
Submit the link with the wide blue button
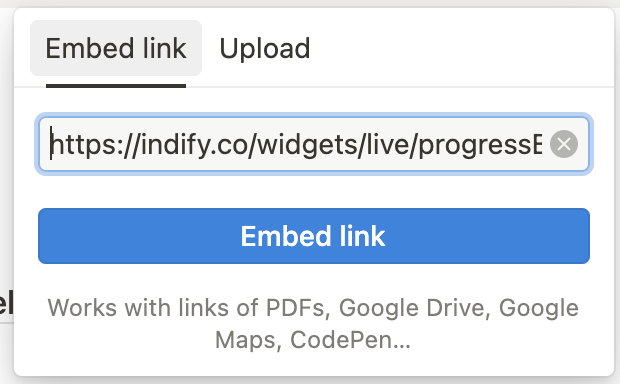(314, 236)
